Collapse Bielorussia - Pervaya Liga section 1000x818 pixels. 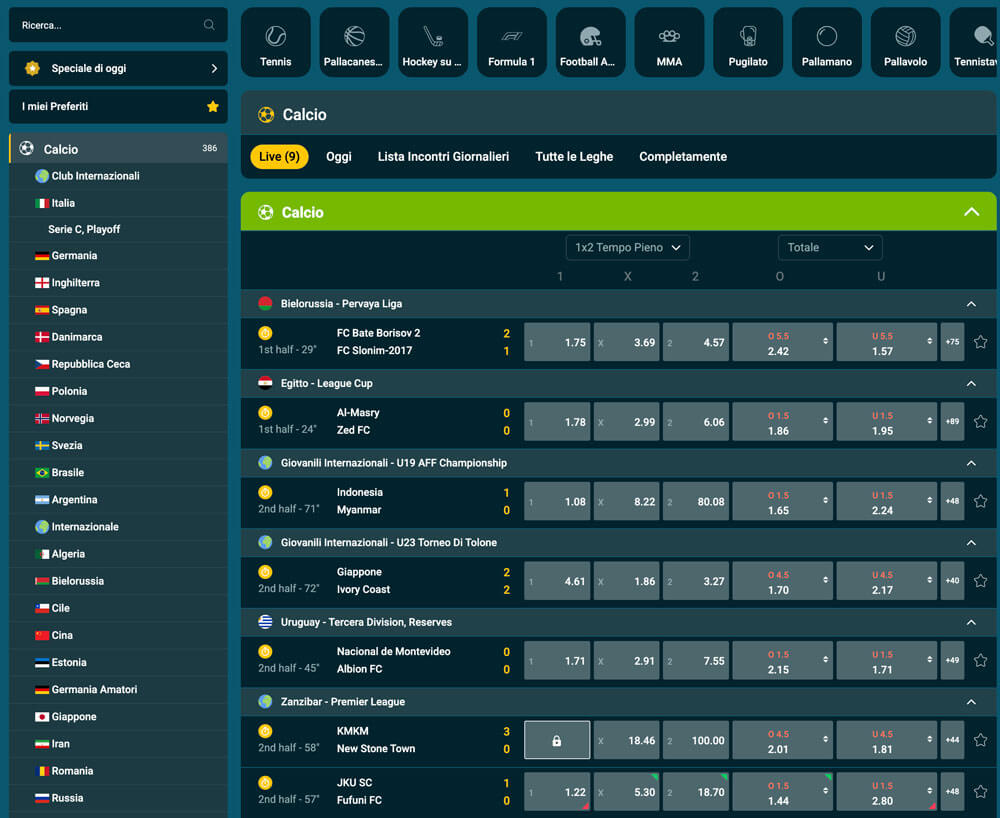pyautogui.click(x=971, y=304)
